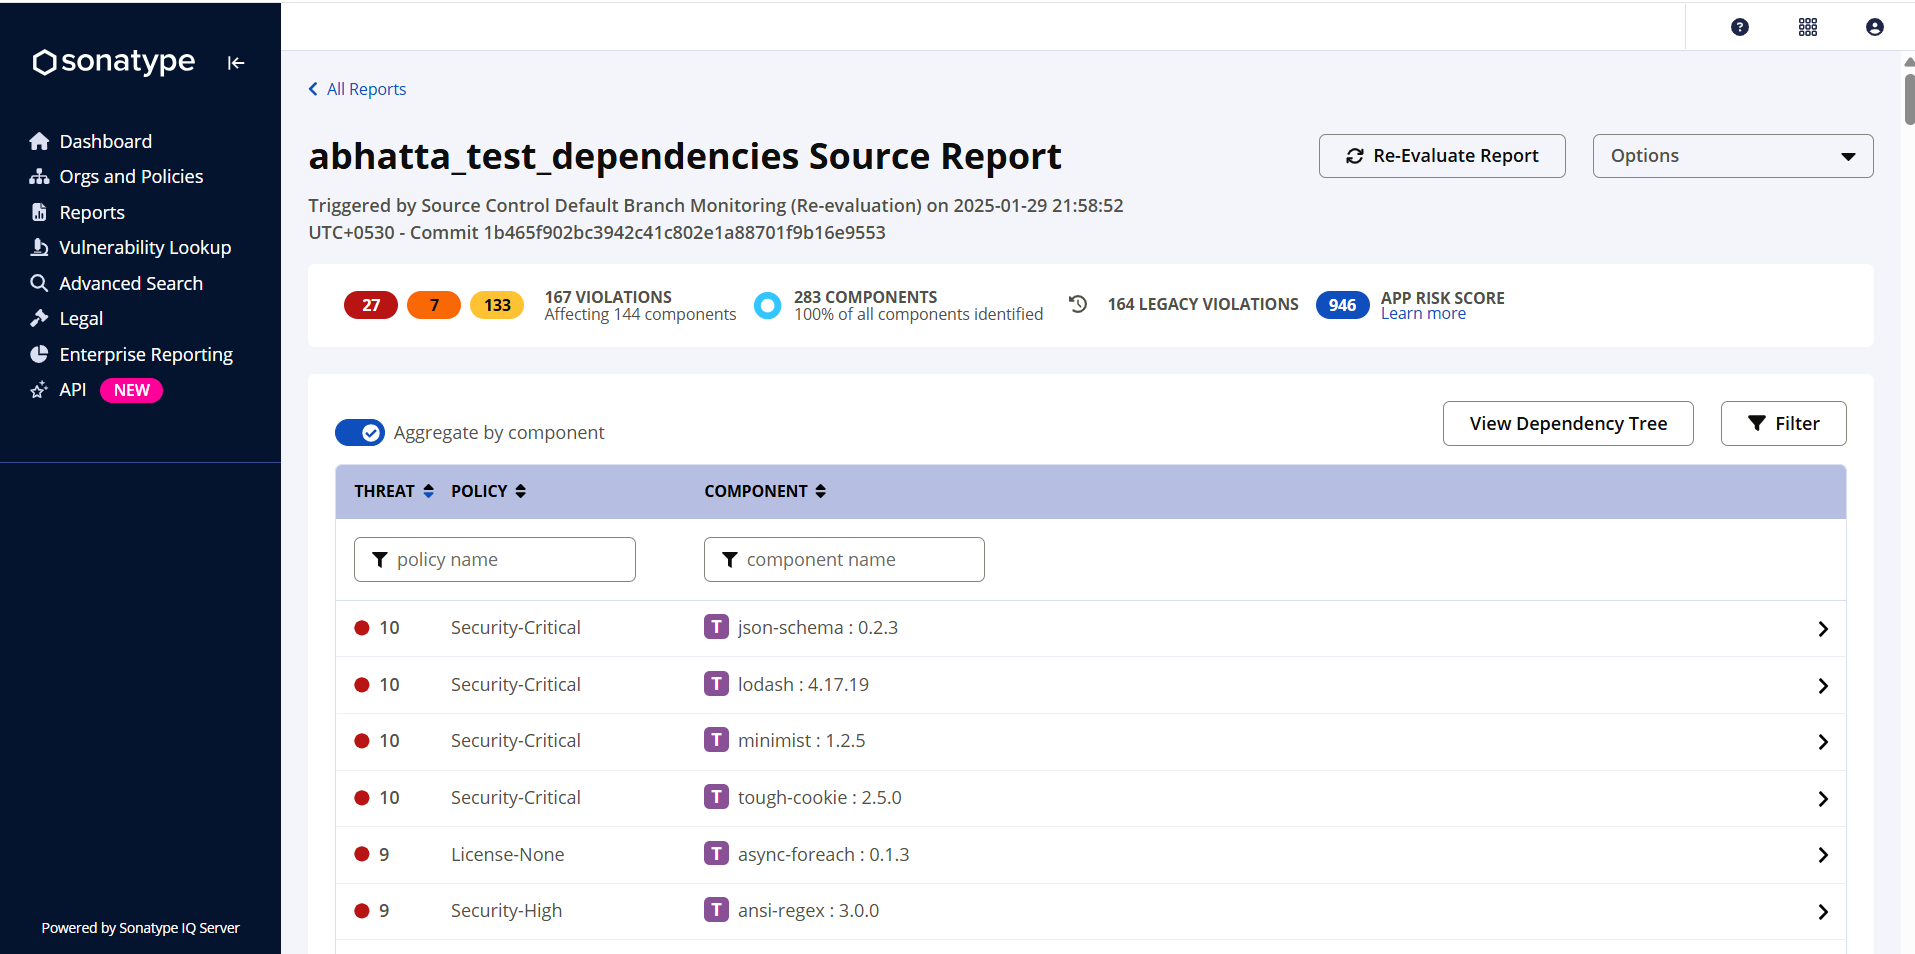This screenshot has height=954, width=1915.
Task: Click the T icon beside ansi-regex
Action: [716, 910]
